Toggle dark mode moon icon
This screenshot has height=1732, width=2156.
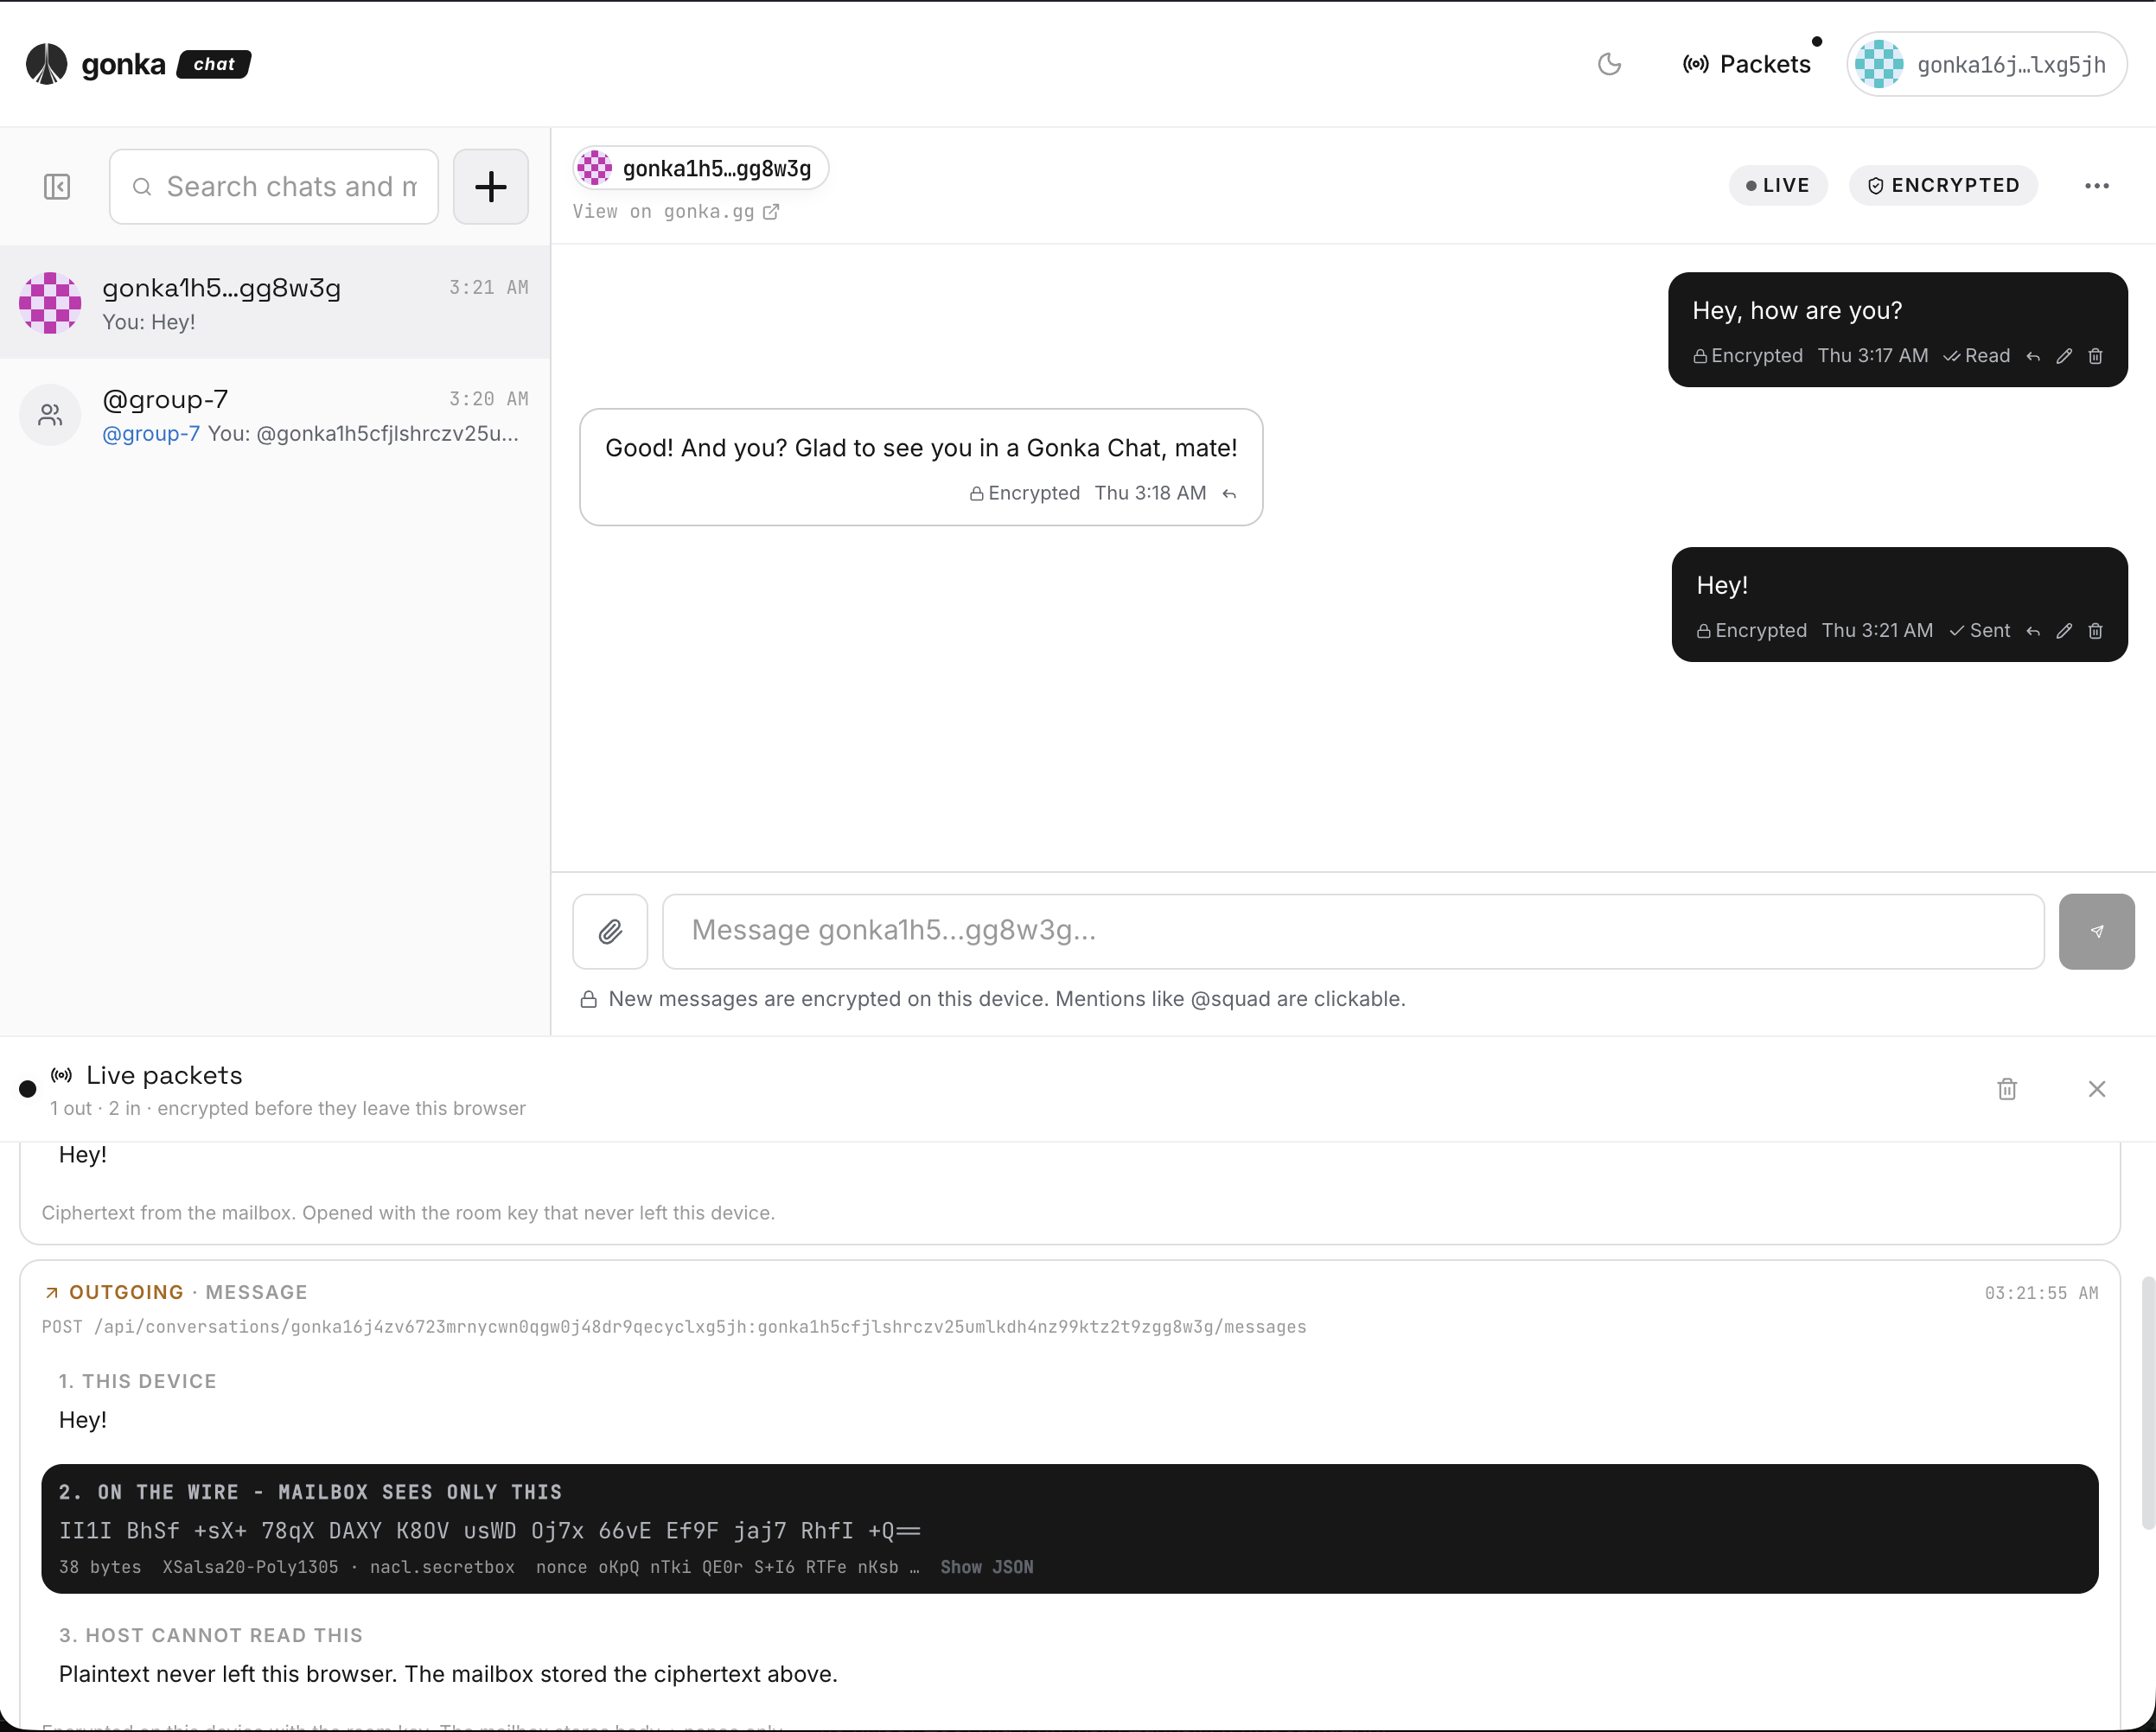[x=1608, y=65]
